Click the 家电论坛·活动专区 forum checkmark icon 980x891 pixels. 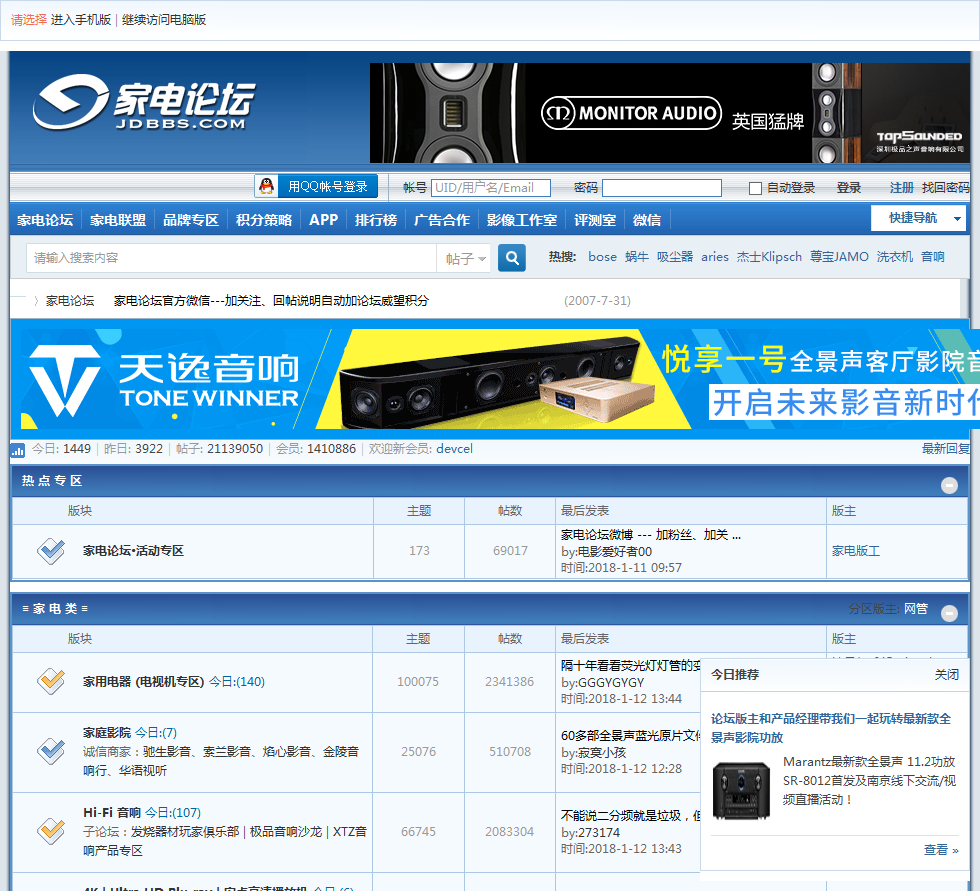[51, 551]
